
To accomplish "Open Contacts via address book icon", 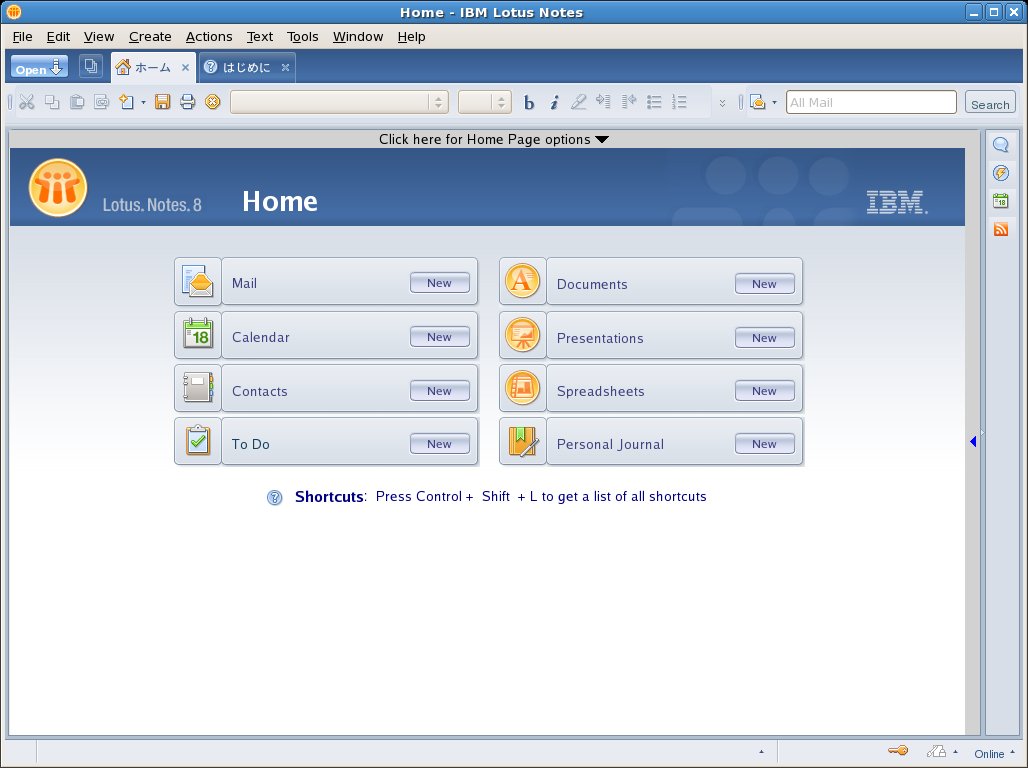I will pyautogui.click(x=197, y=388).
